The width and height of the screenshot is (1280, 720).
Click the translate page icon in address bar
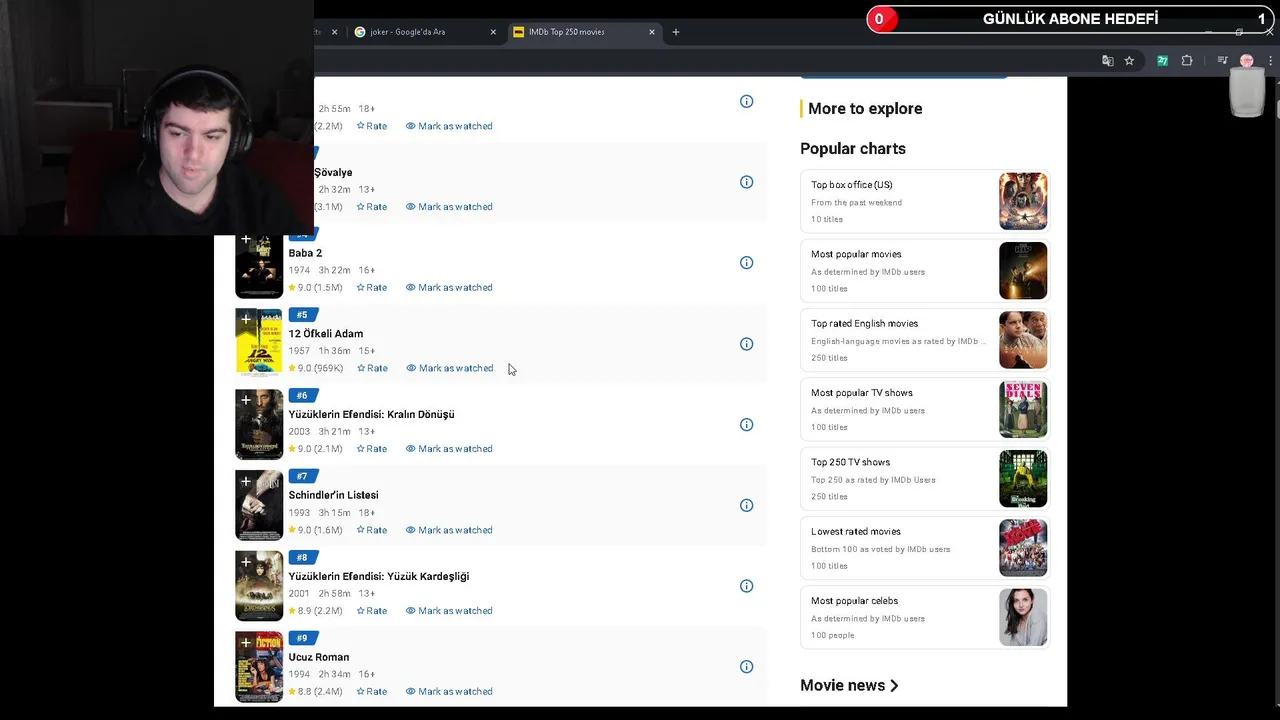point(1107,61)
